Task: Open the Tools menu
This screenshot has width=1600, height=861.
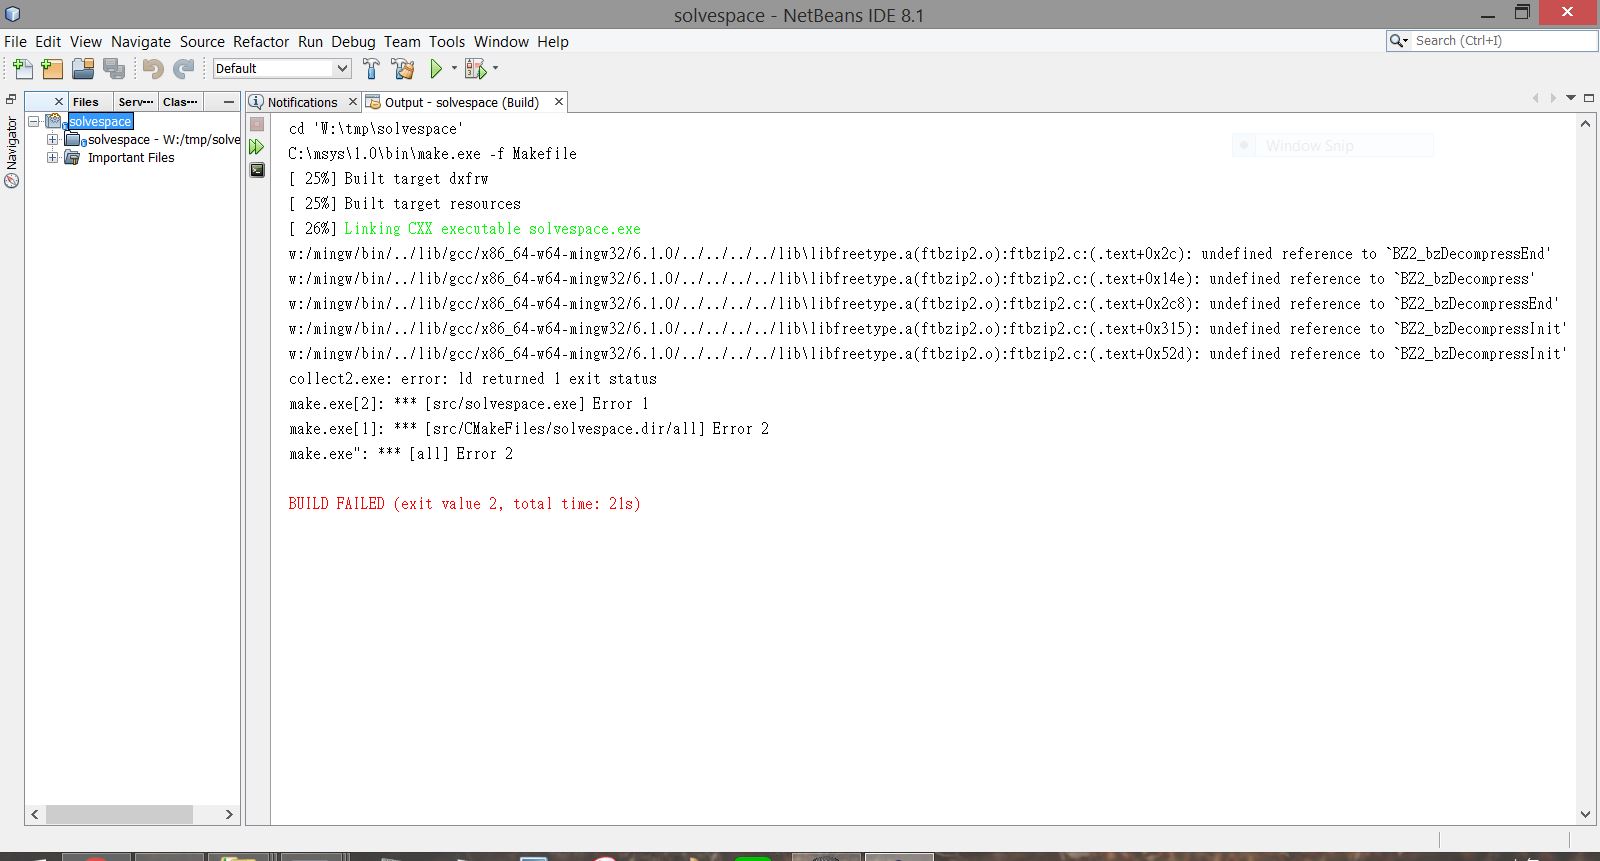Action: coord(447,41)
